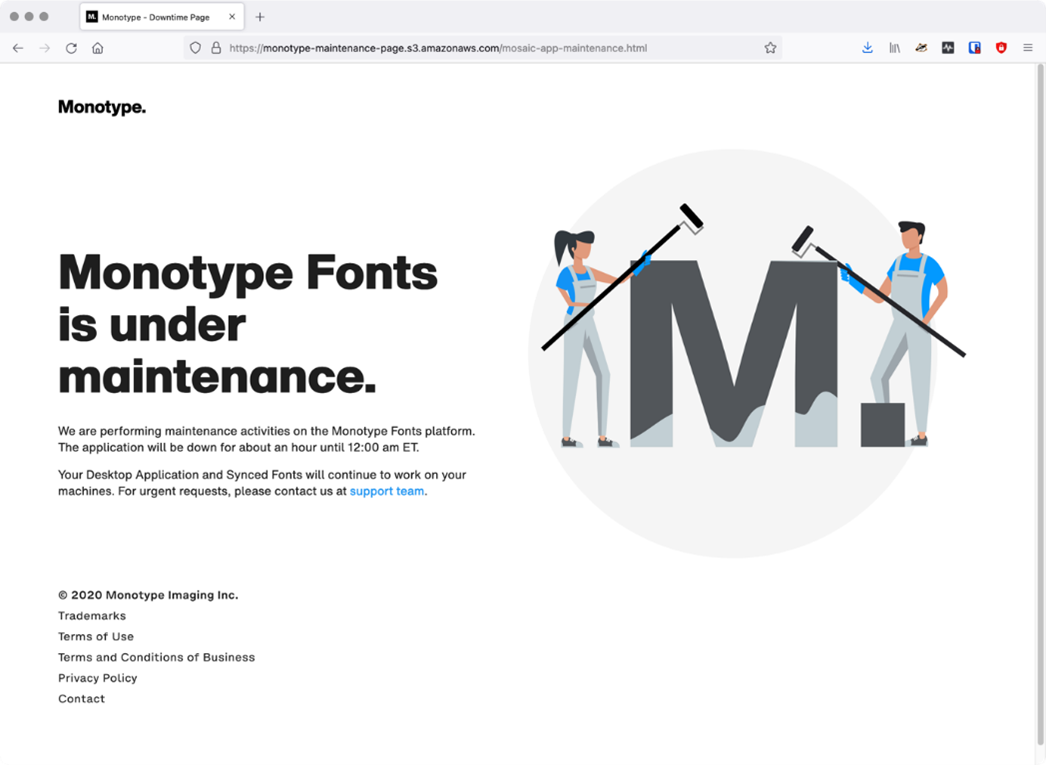Go back to the previous page
The height and width of the screenshot is (765, 1046).
18,48
